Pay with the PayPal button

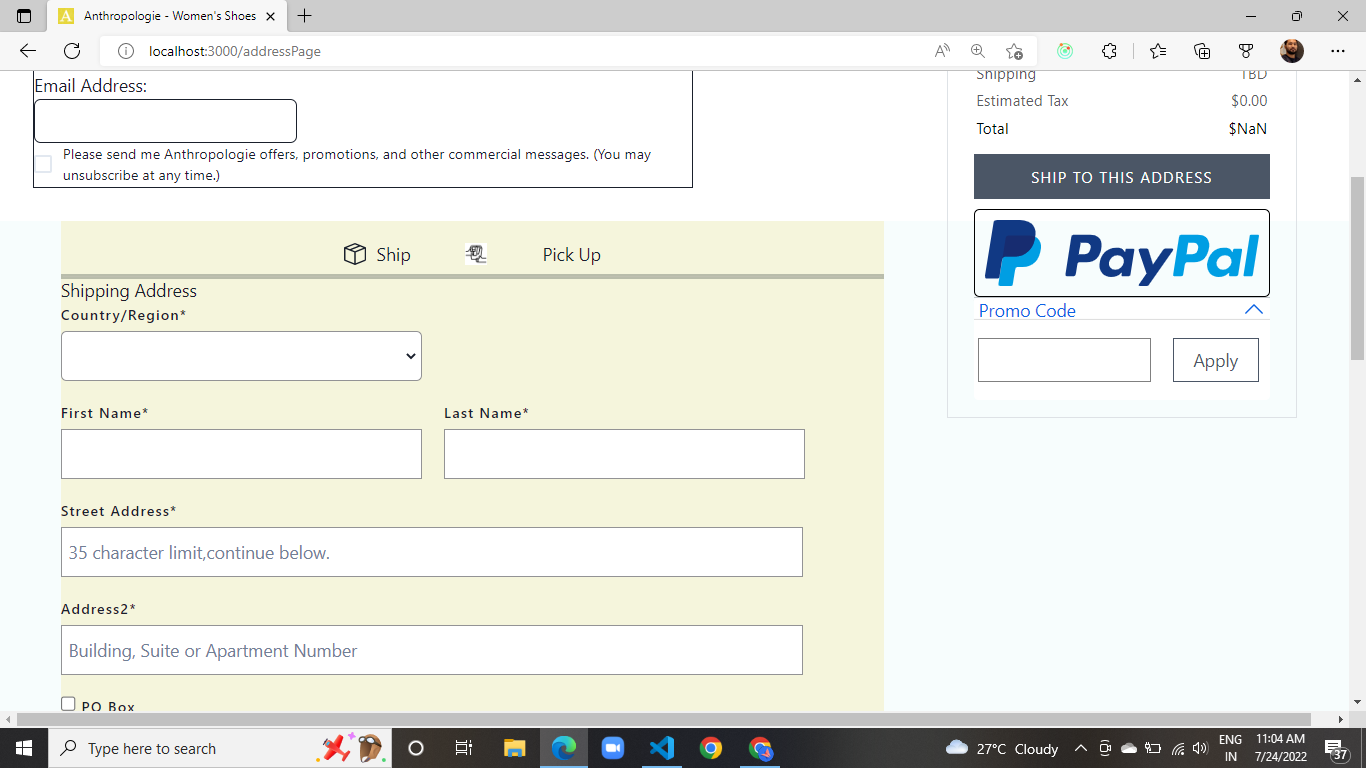[x=1121, y=253]
